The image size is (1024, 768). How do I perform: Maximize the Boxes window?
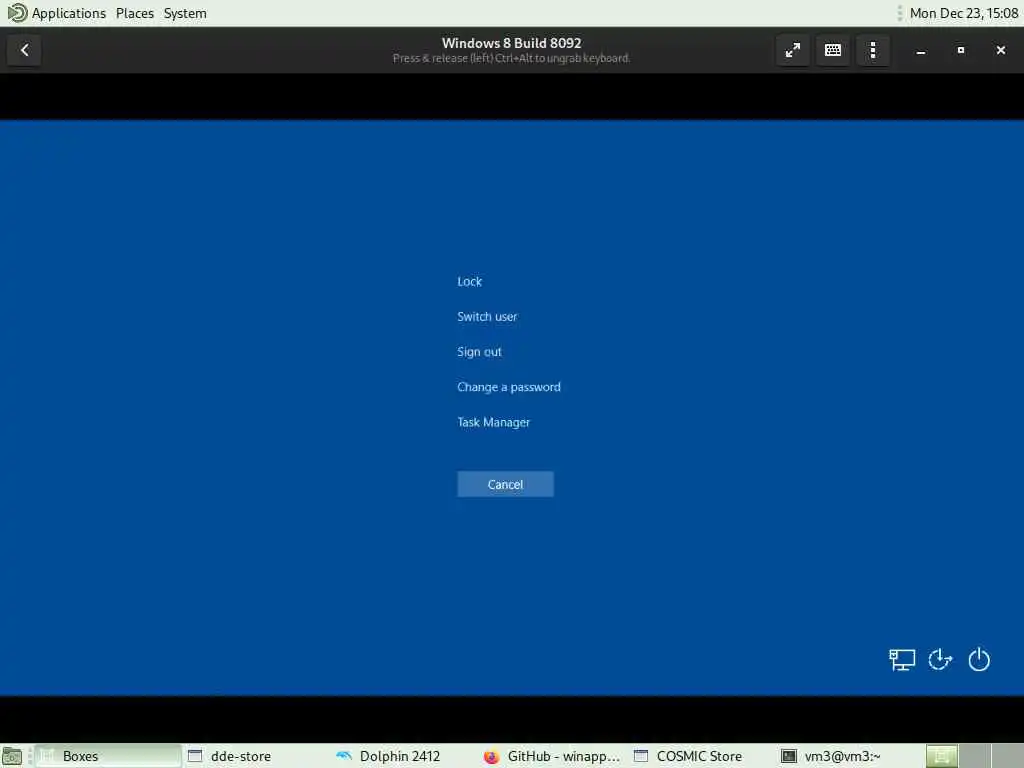click(x=961, y=50)
